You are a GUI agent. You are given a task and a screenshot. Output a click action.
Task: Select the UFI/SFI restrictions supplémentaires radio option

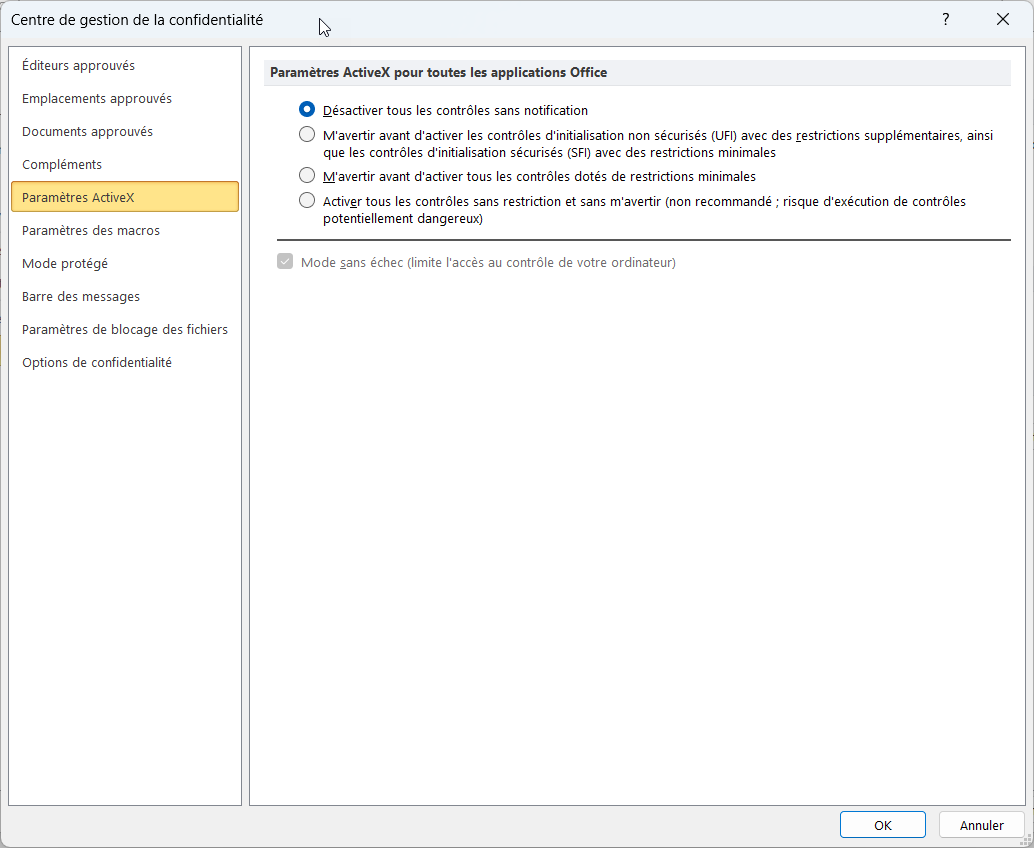pos(307,135)
